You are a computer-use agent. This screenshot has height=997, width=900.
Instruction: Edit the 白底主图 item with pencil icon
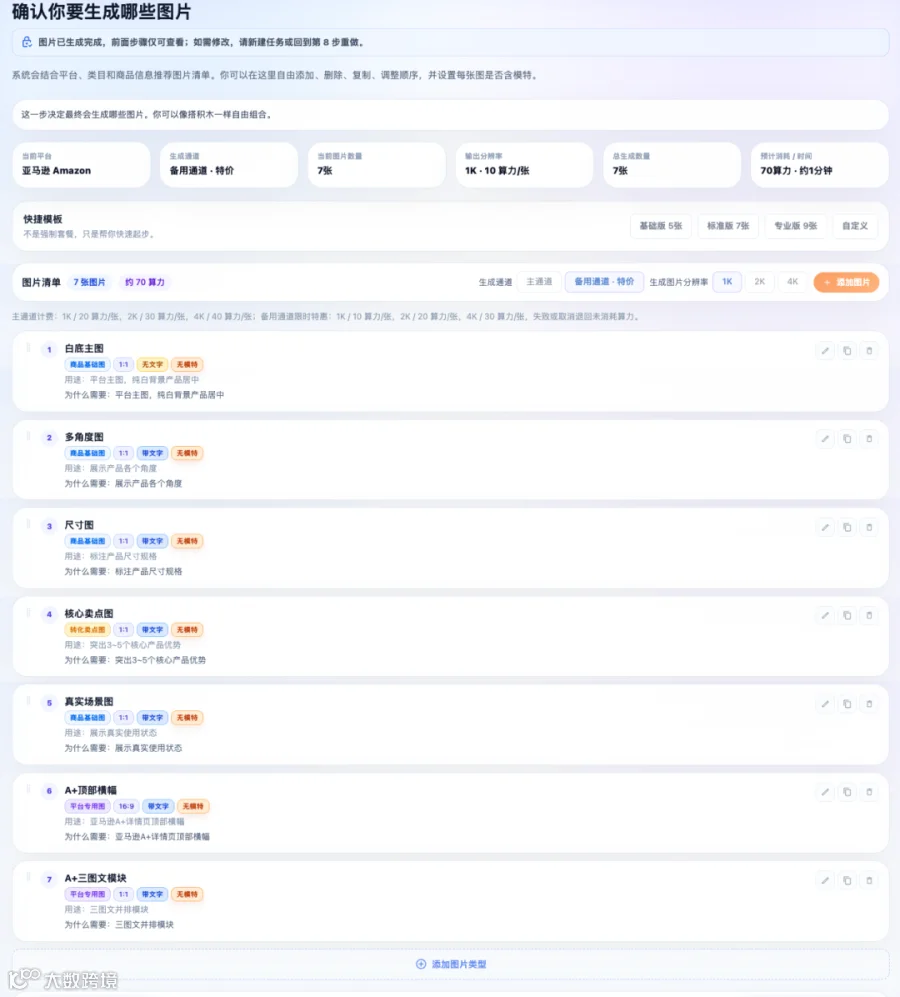pos(825,350)
